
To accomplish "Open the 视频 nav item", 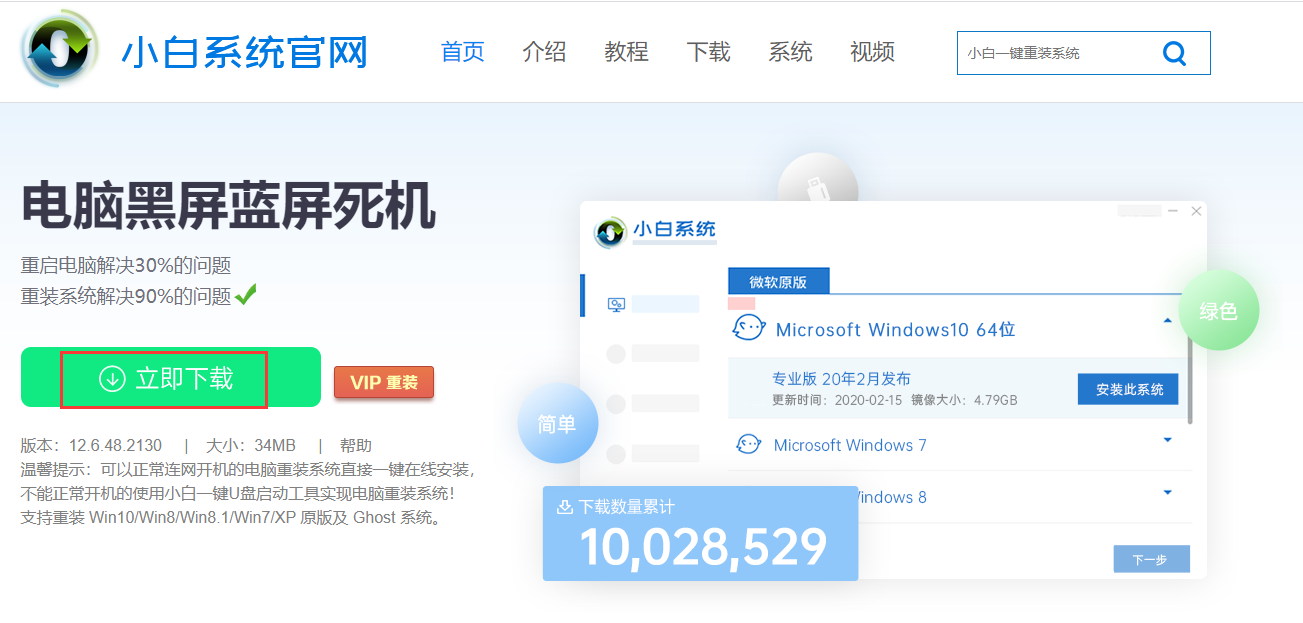I will tap(873, 52).
